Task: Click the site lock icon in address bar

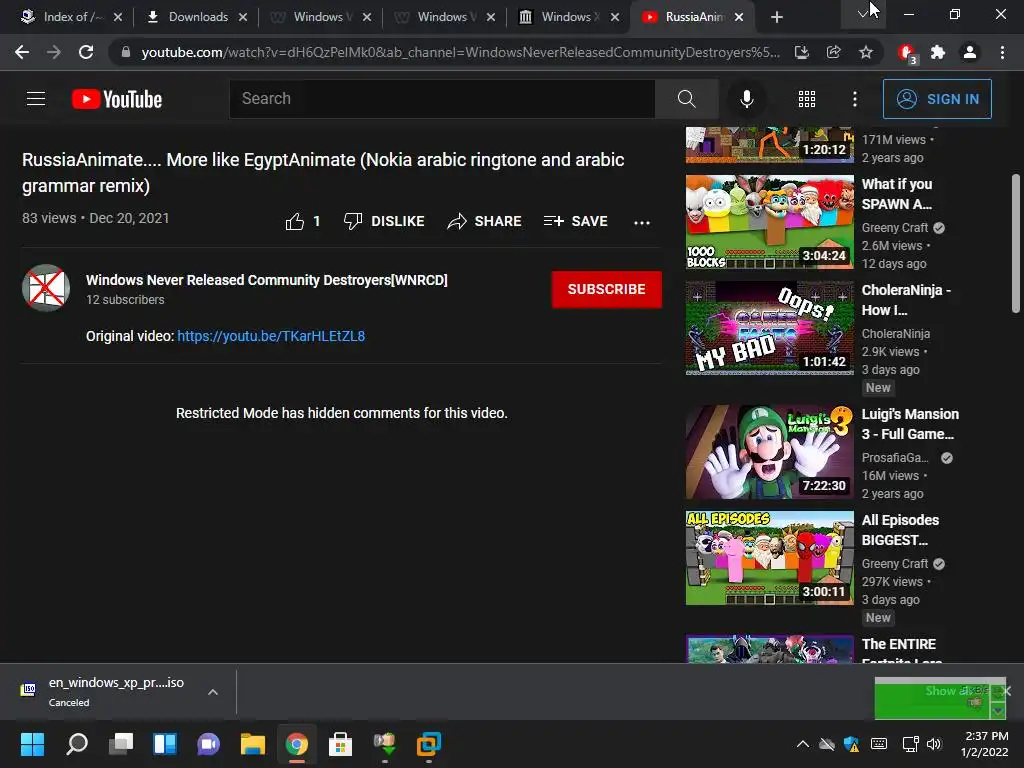Action: point(125,52)
